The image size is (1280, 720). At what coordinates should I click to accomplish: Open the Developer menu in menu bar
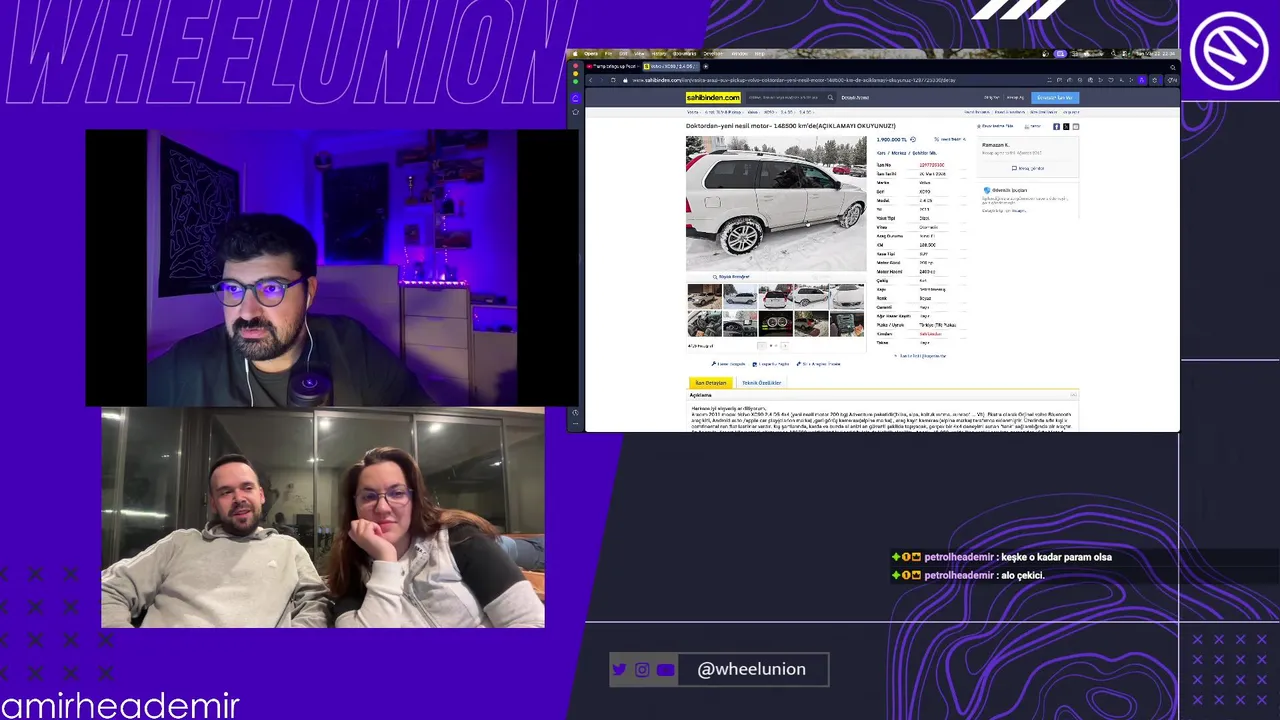coord(713,54)
